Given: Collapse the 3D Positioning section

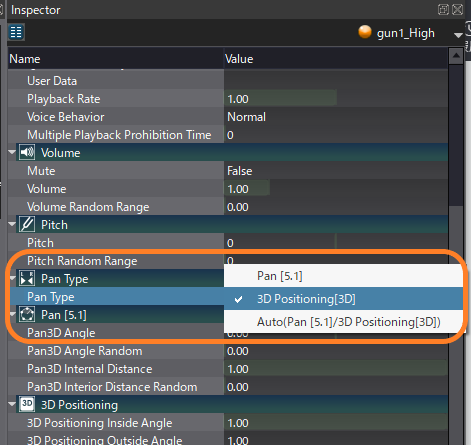Looking at the screenshot, I should pos(12,404).
